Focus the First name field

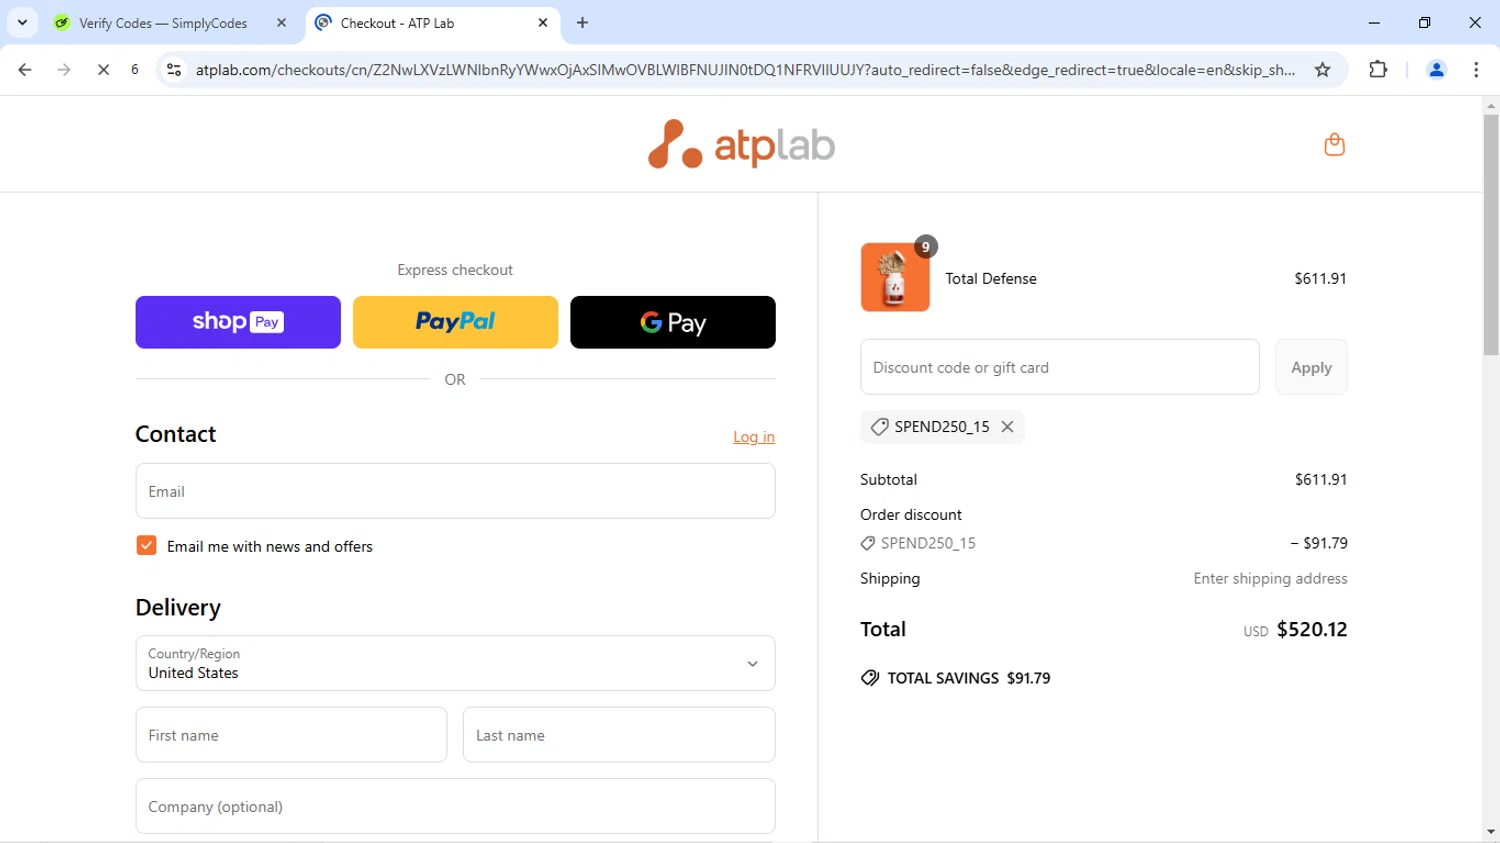click(x=291, y=735)
